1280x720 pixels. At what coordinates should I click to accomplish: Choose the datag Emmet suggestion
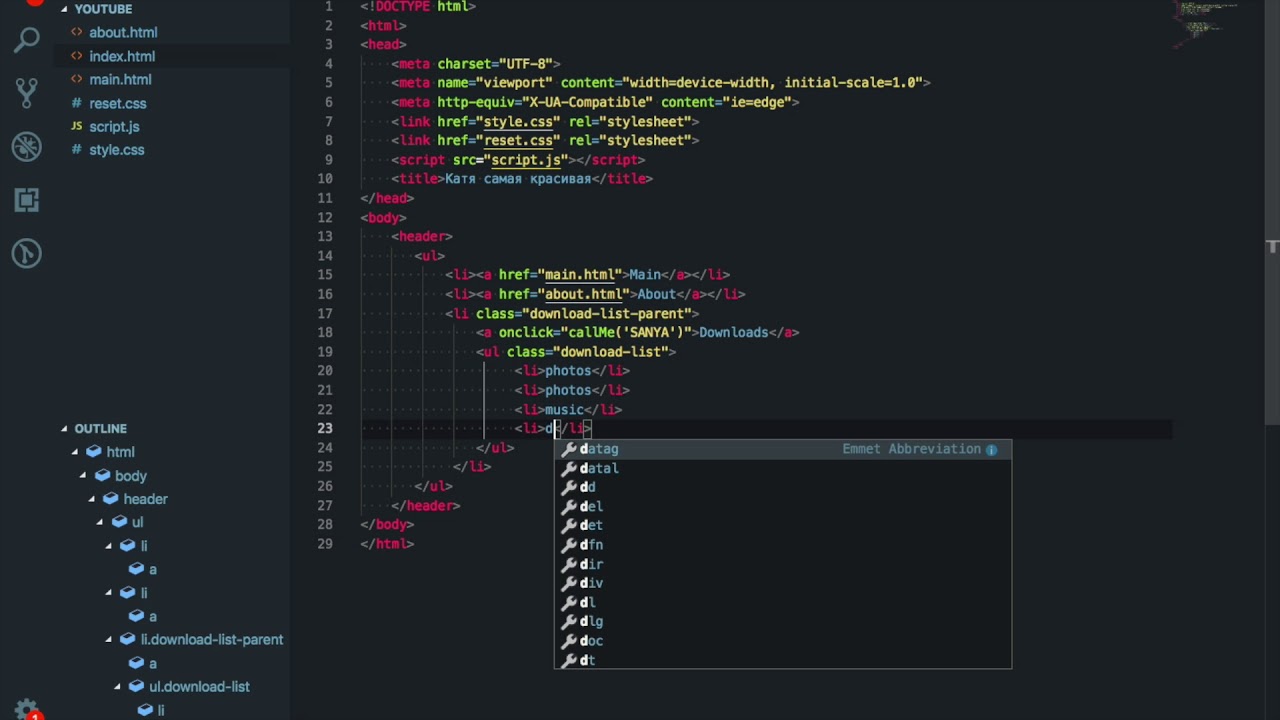pos(783,449)
